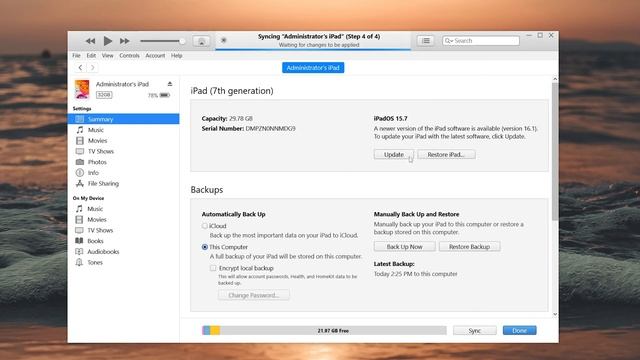The image size is (640, 360).
Task: Click the yellow segment of storage bar
Action: pyautogui.click(x=215, y=331)
